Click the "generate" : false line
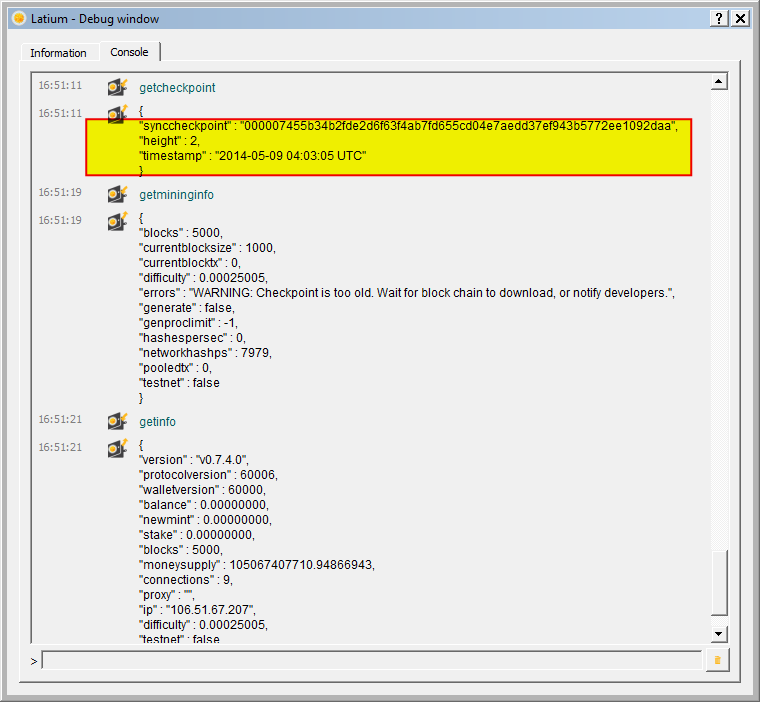This screenshot has width=760, height=702. pyautogui.click(x=187, y=308)
